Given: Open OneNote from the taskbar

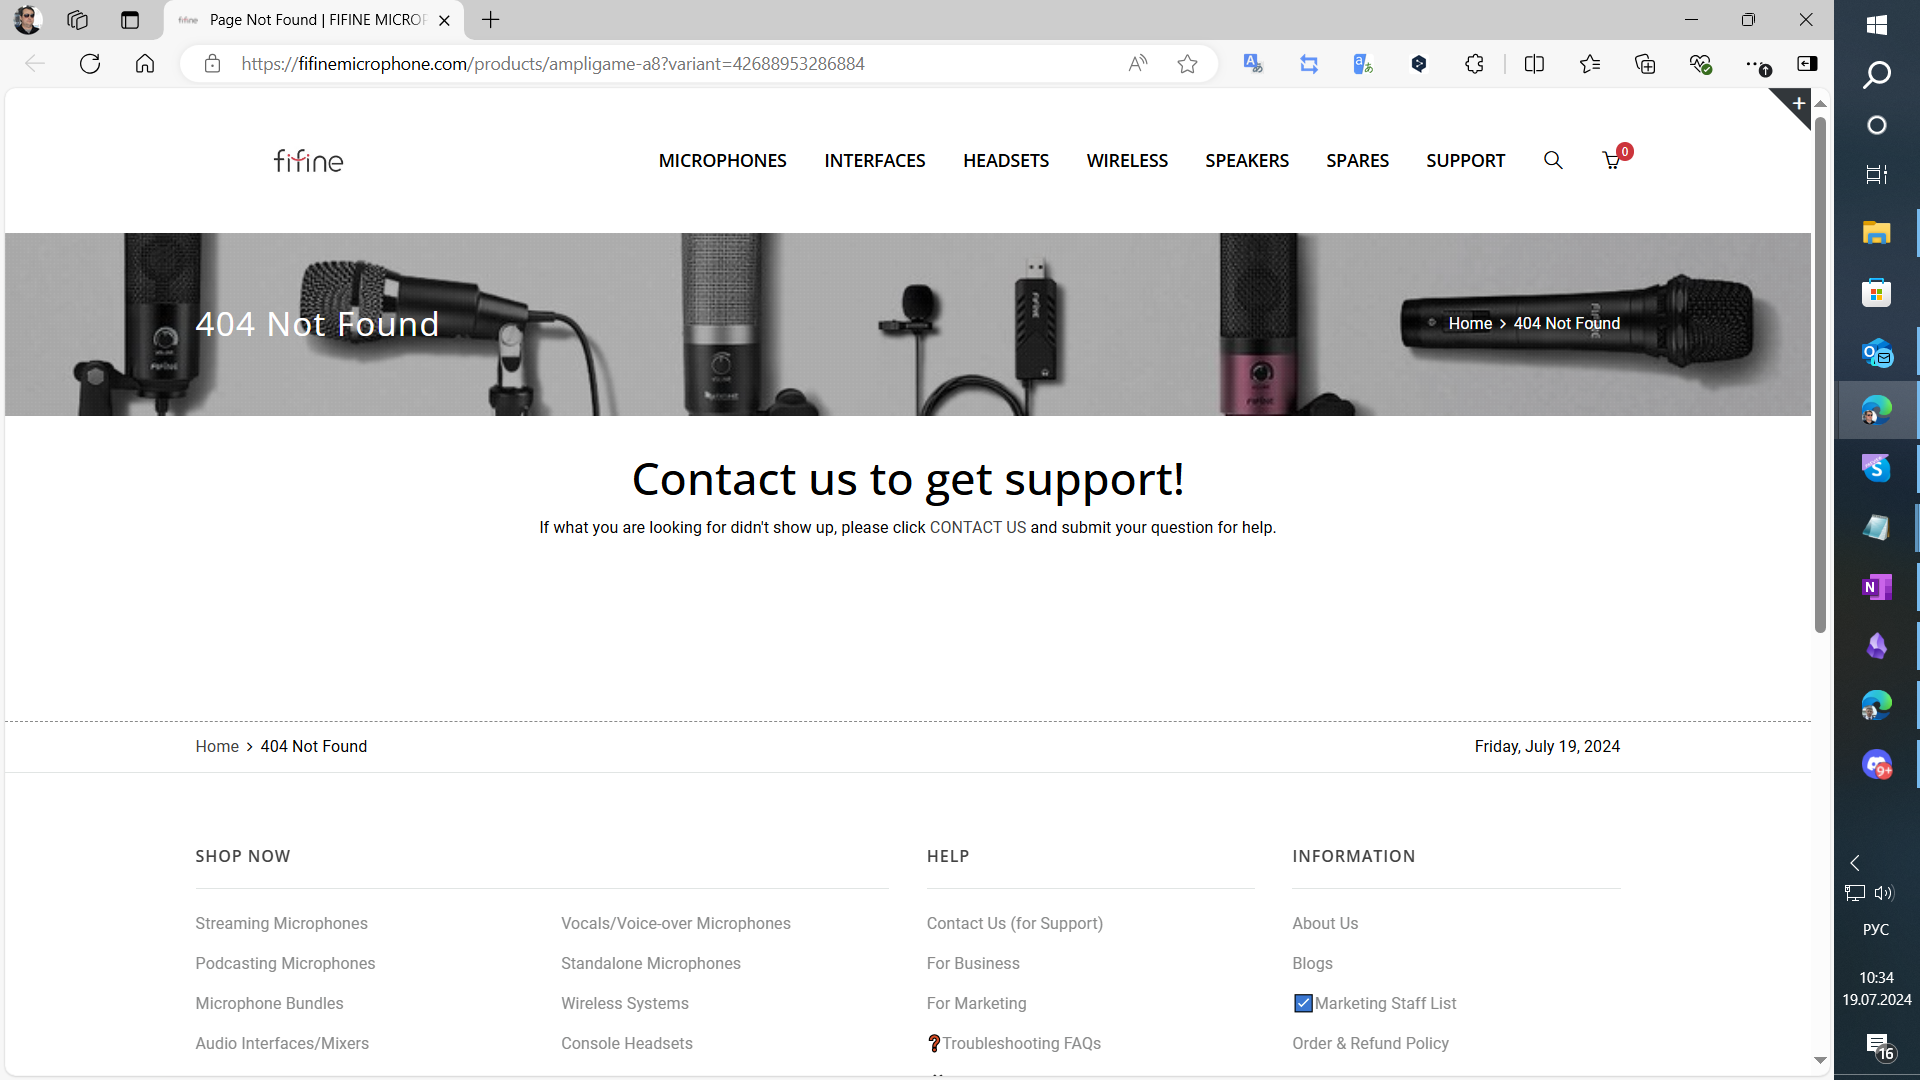Looking at the screenshot, I should coord(1876,587).
